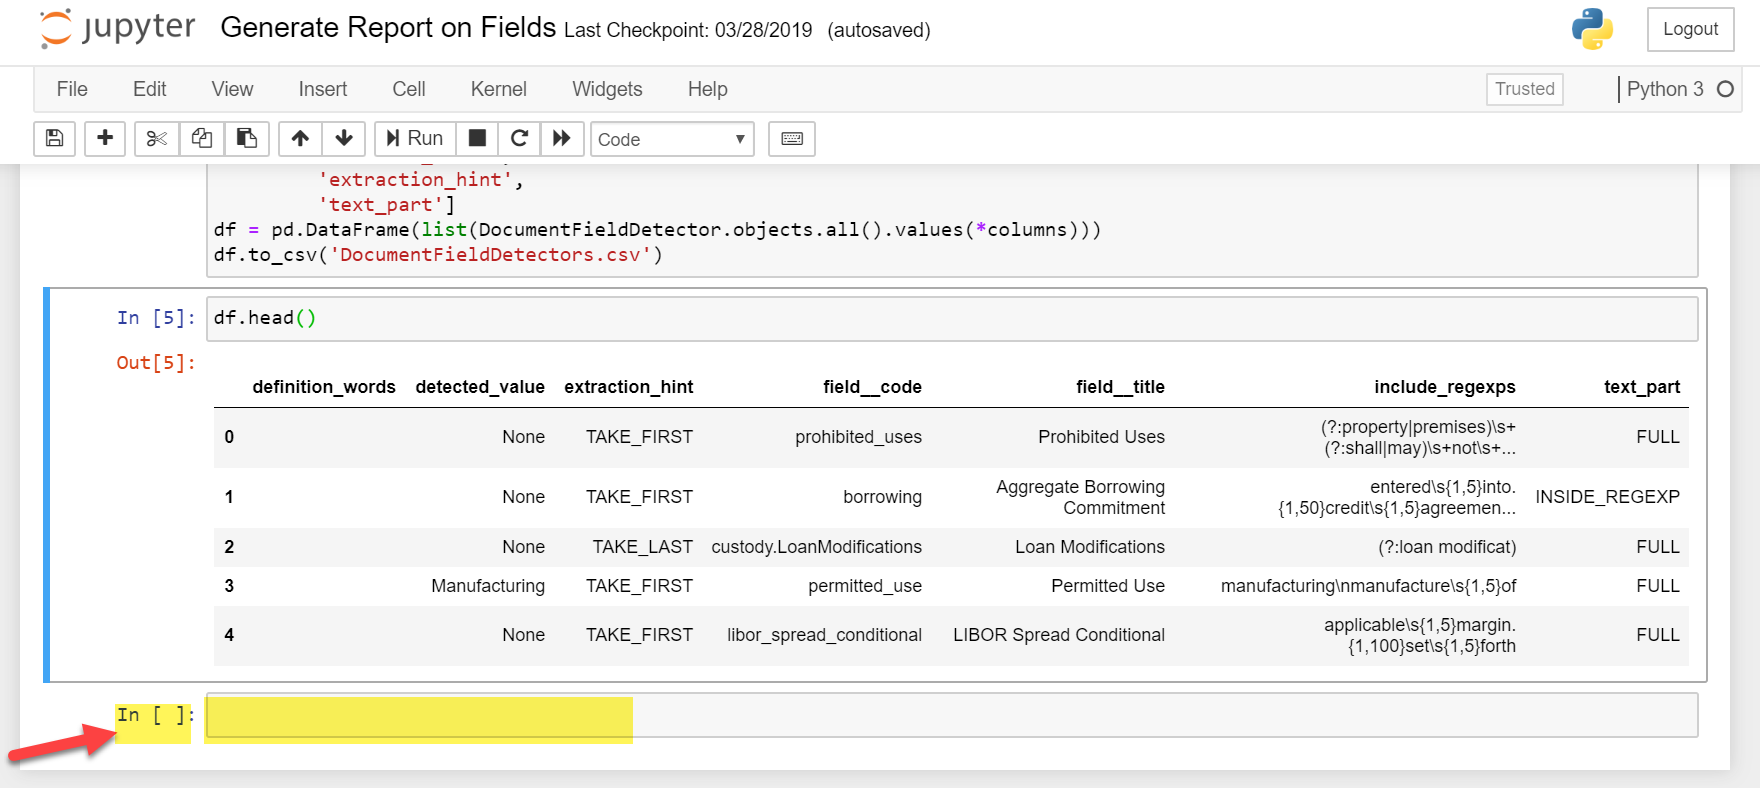Cut selected cells with scissors icon

tap(156, 138)
